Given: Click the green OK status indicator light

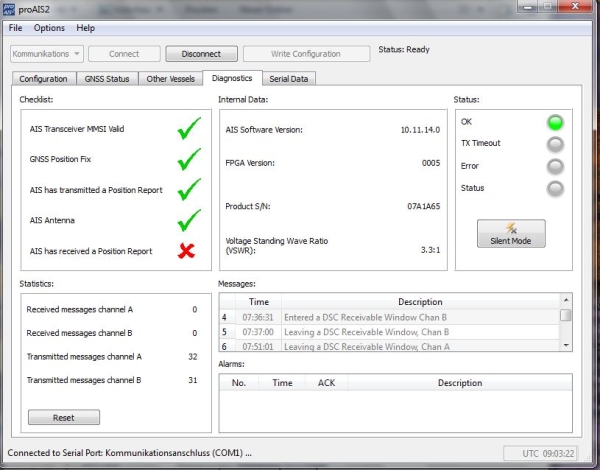Looking at the screenshot, I should click(555, 122).
